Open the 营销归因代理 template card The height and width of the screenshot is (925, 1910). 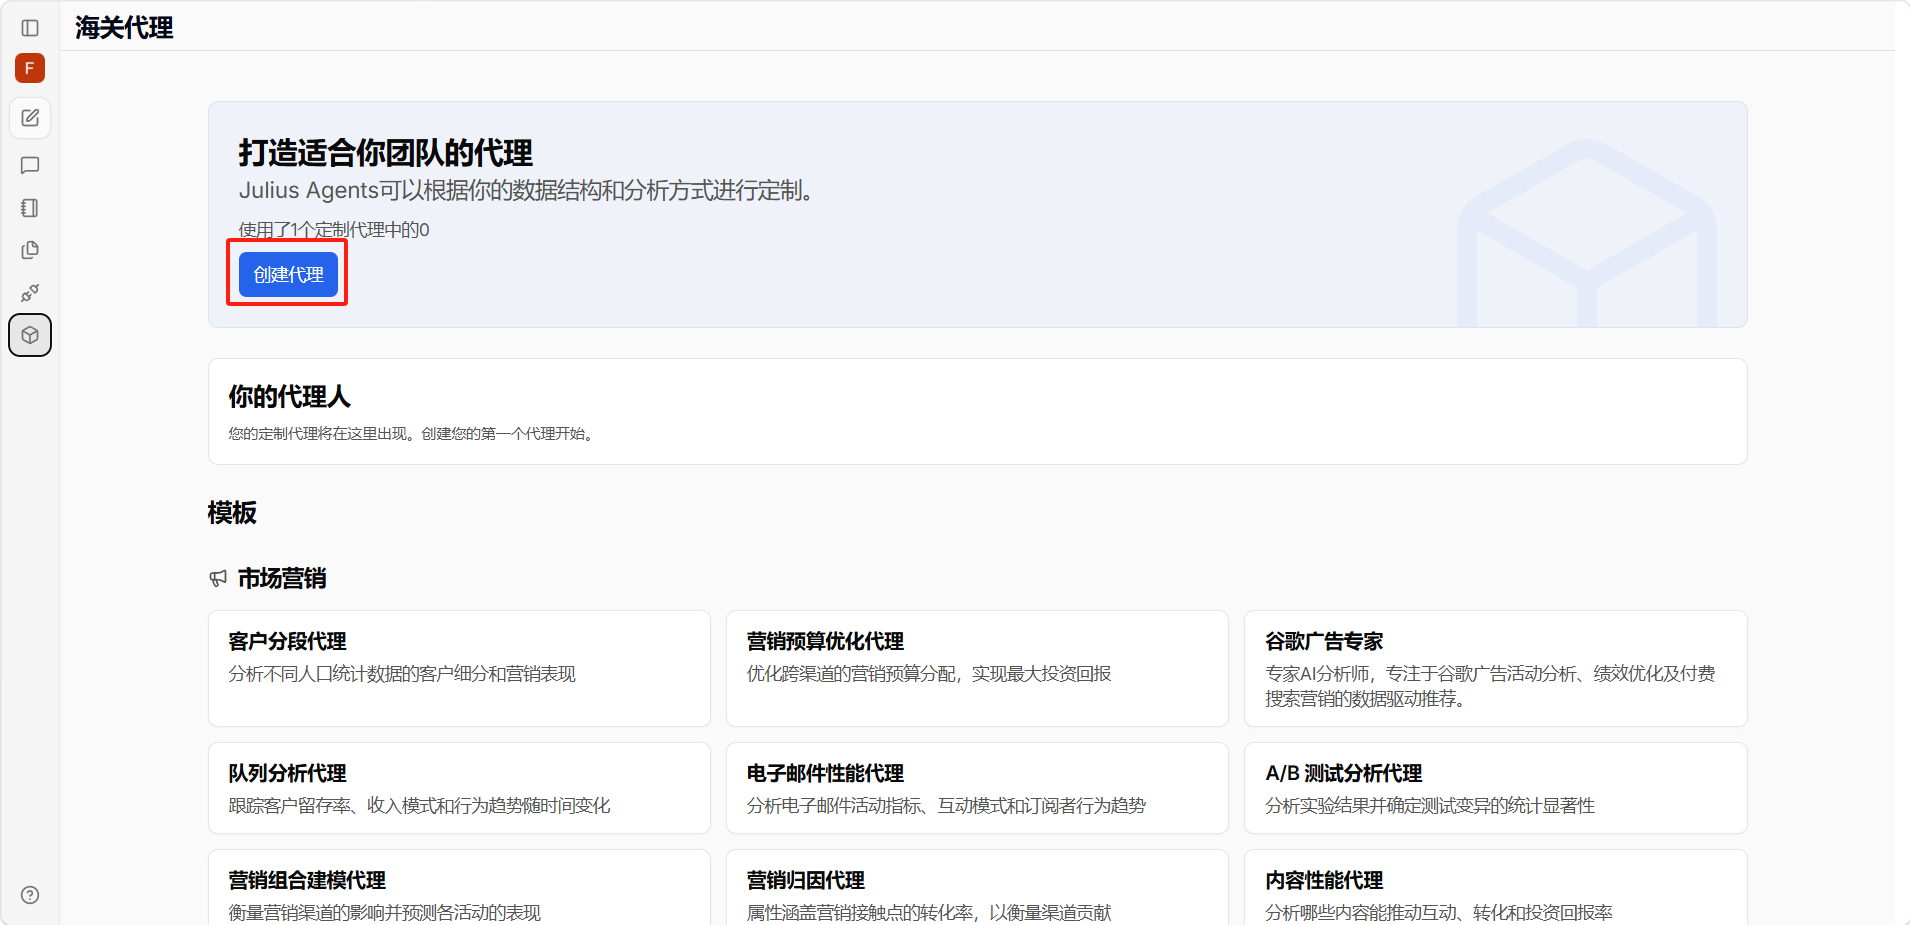[x=977, y=888]
